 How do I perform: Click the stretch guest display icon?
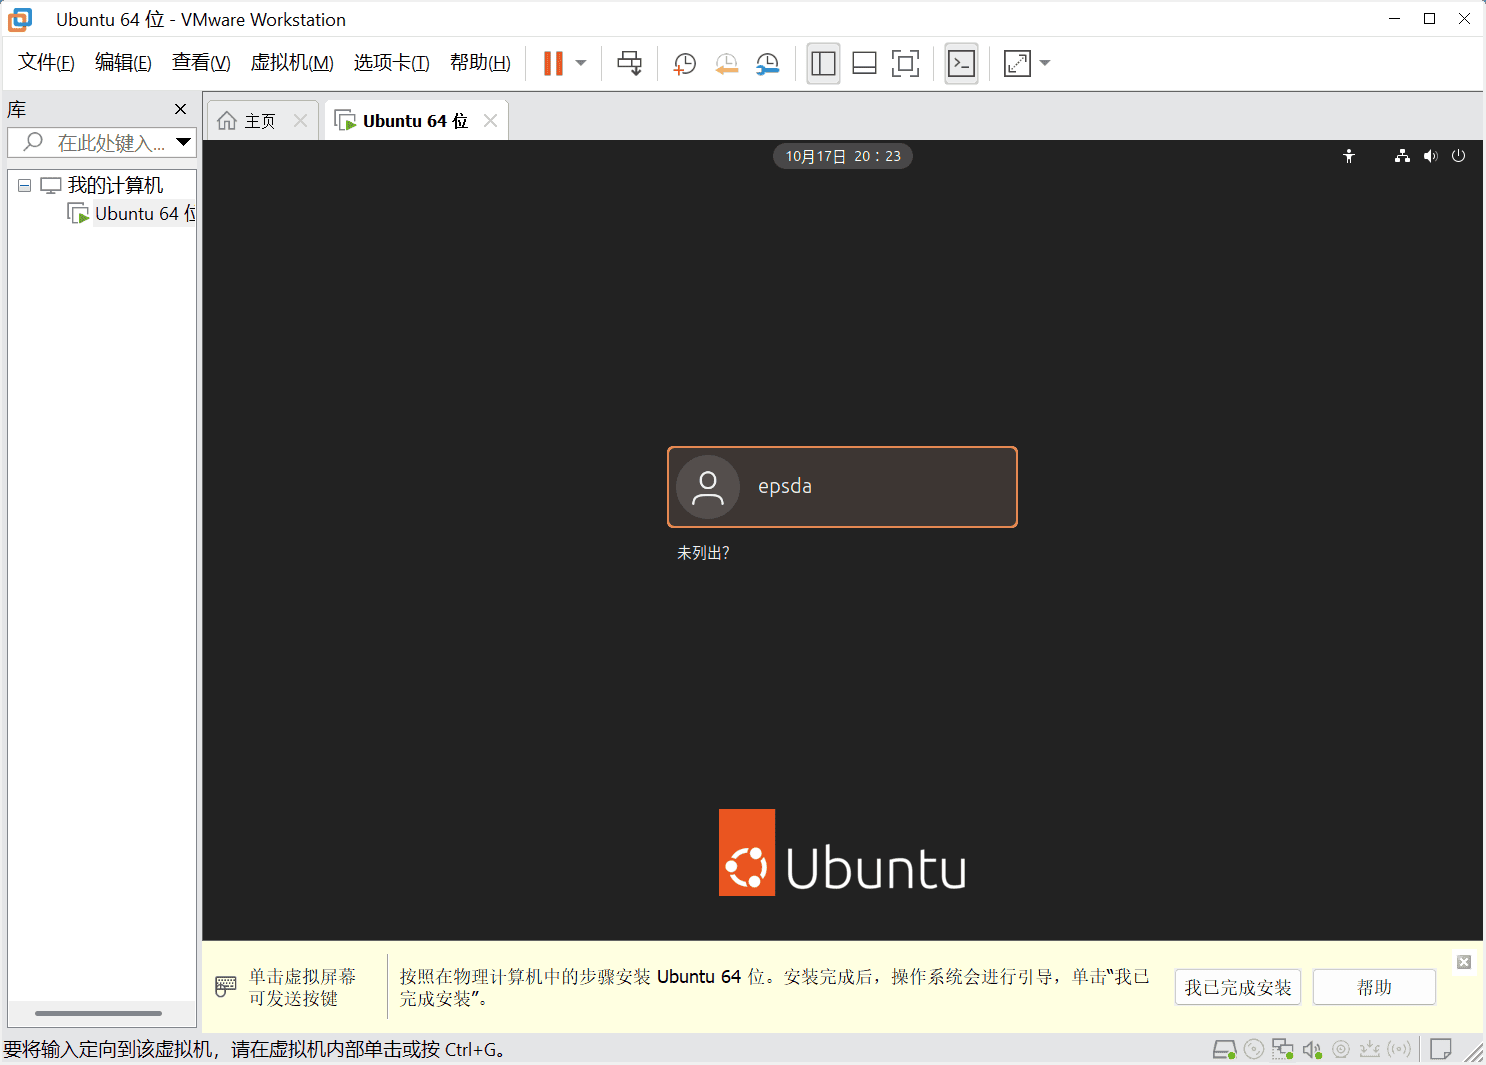click(x=1017, y=64)
